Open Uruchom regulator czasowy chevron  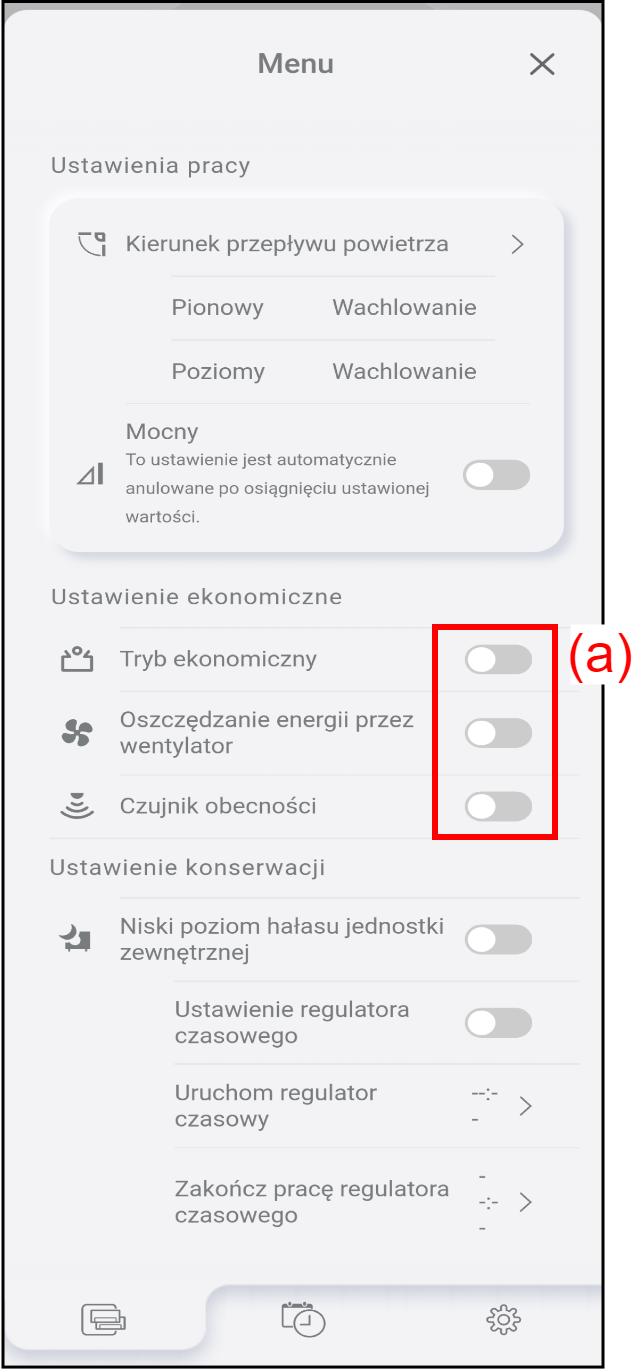(x=525, y=1106)
